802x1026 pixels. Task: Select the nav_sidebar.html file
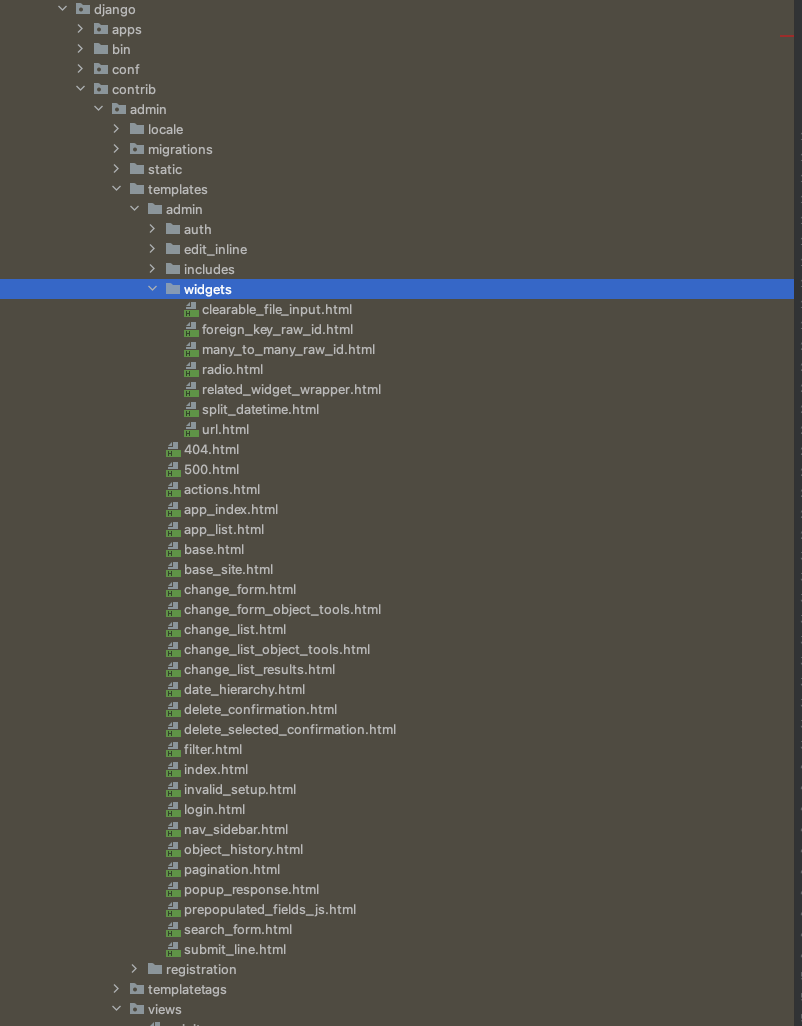tap(236, 830)
